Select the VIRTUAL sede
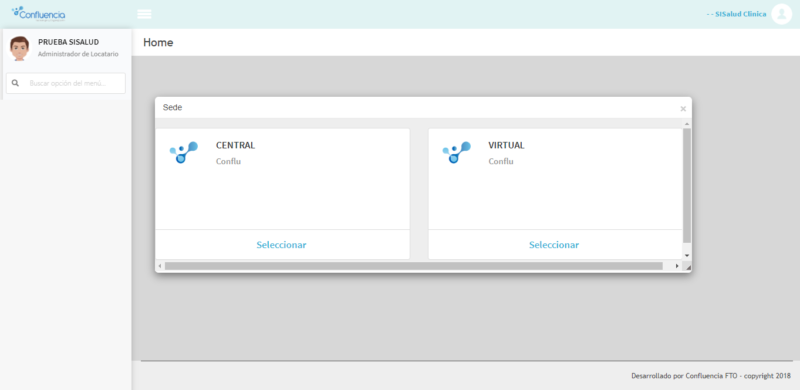Viewport: 800px width, 390px height. (554, 245)
